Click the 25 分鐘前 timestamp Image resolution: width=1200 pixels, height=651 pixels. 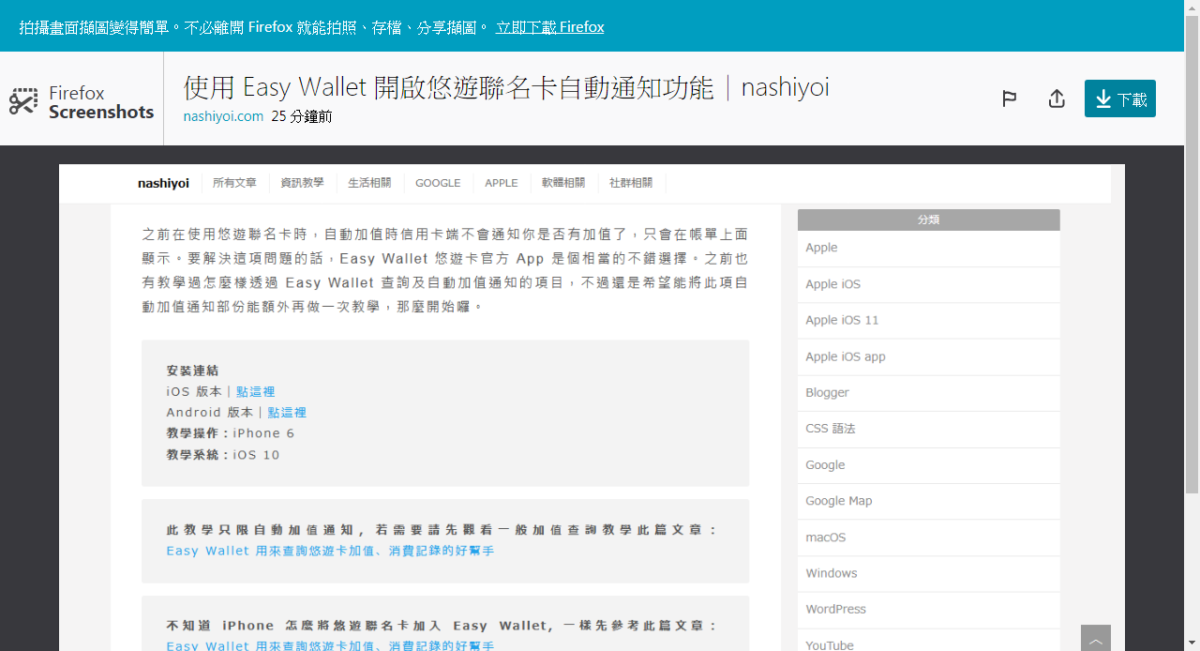(302, 116)
